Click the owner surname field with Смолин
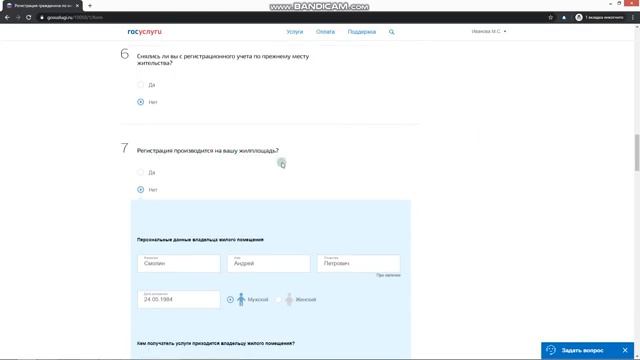 pyautogui.click(x=179, y=263)
